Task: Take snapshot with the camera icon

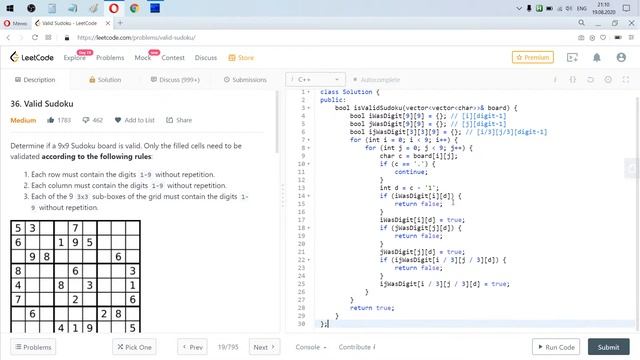Action: (x=581, y=38)
